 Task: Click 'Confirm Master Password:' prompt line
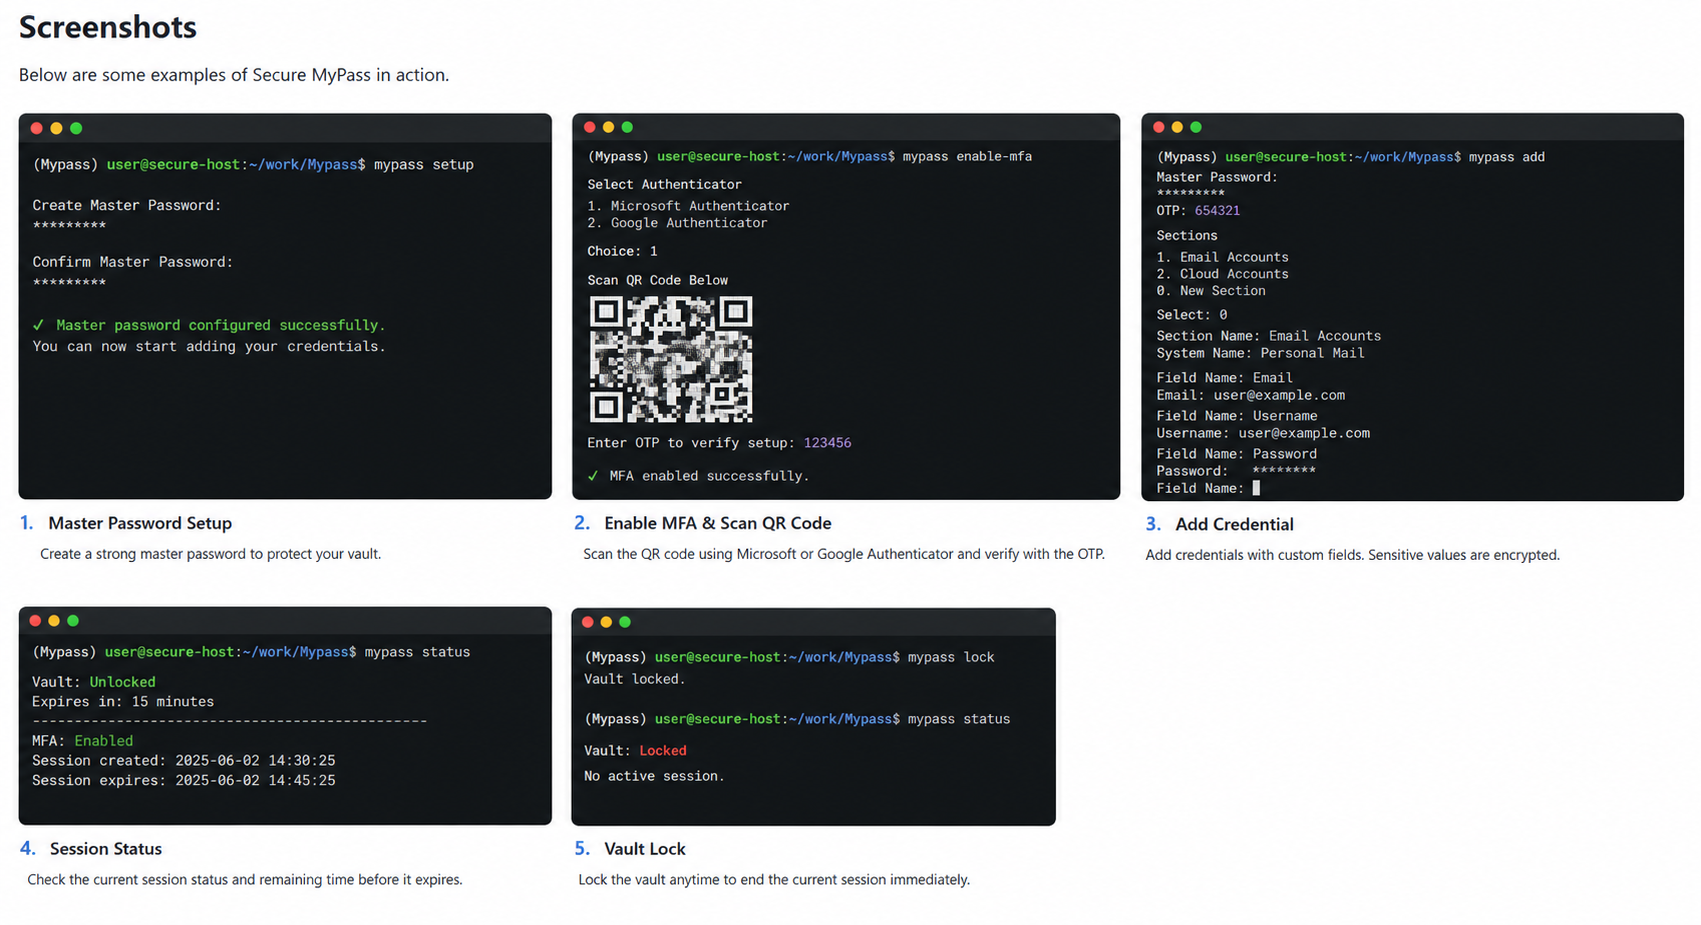[133, 262]
